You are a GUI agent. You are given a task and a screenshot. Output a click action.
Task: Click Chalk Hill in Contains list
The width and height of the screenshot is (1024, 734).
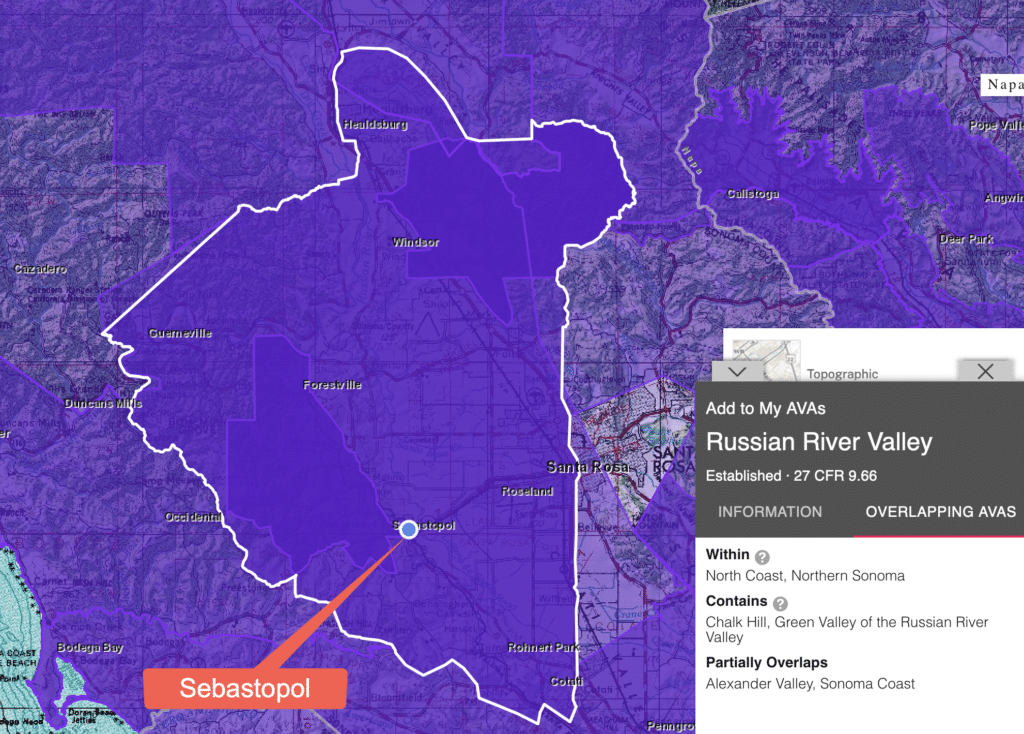click(737, 622)
